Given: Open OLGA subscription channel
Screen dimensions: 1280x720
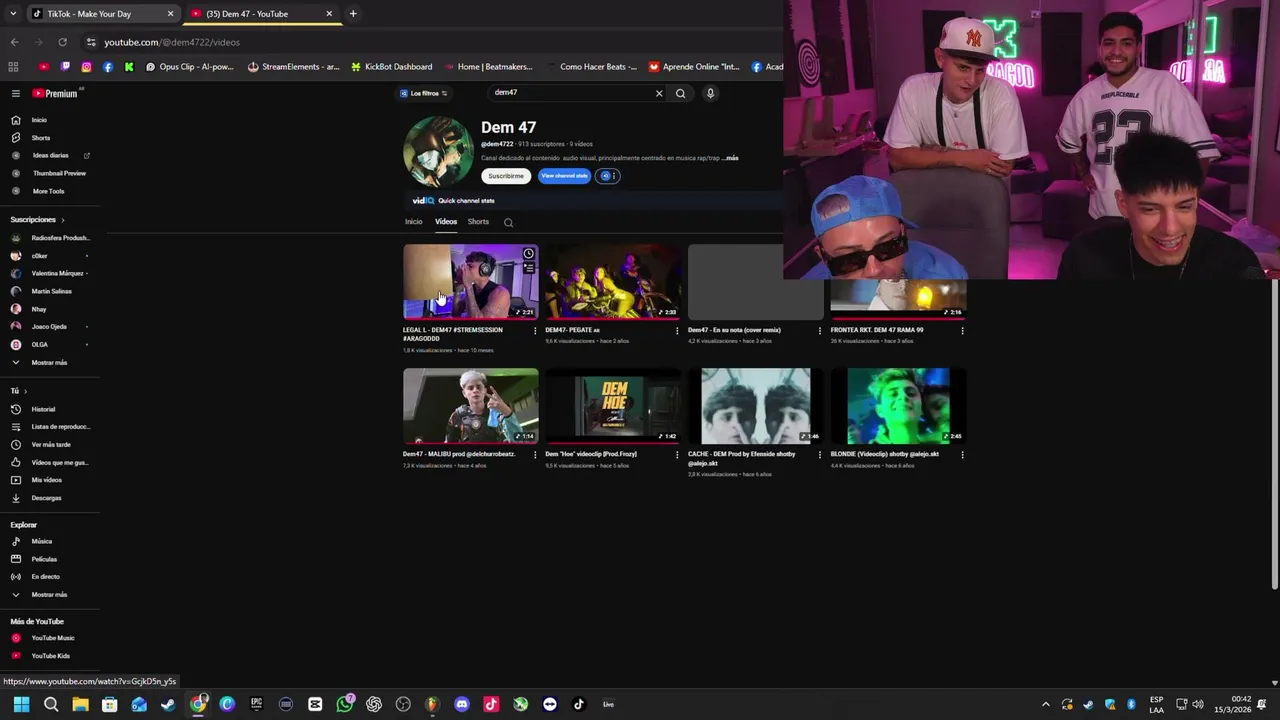Looking at the screenshot, I should (x=39, y=344).
